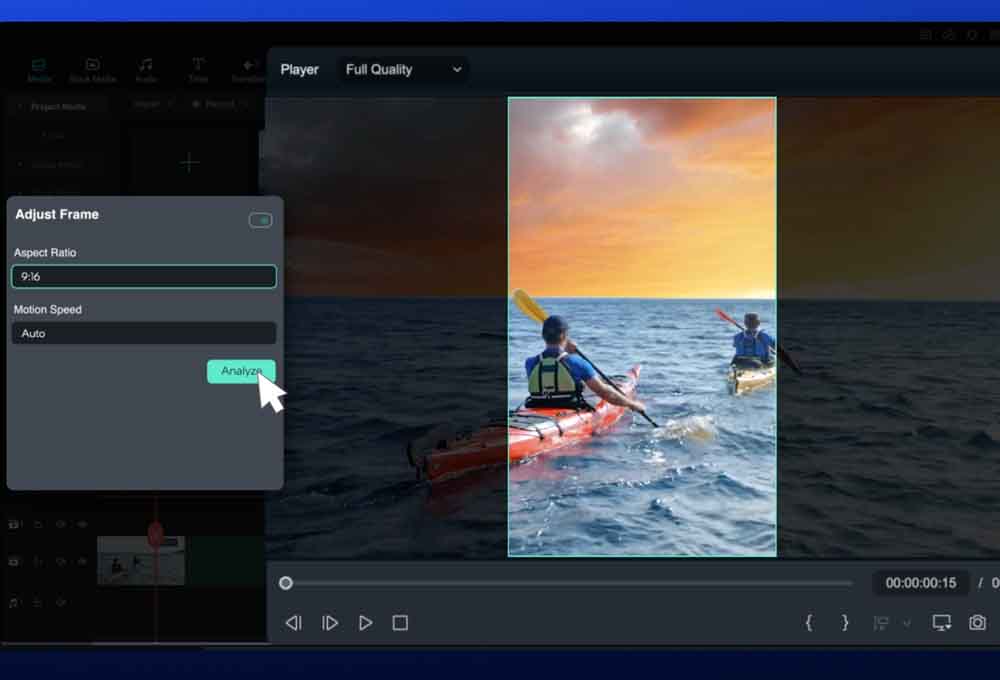Viewport: 1000px width, 680px height.
Task: Open the Stock Media tab
Action: pos(92,70)
